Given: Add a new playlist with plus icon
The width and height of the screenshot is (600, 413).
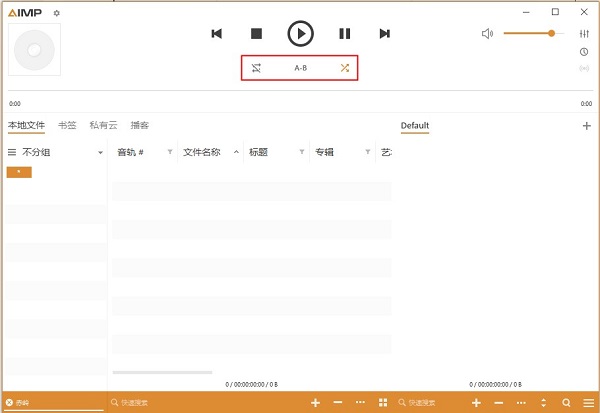Looking at the screenshot, I should 587,126.
